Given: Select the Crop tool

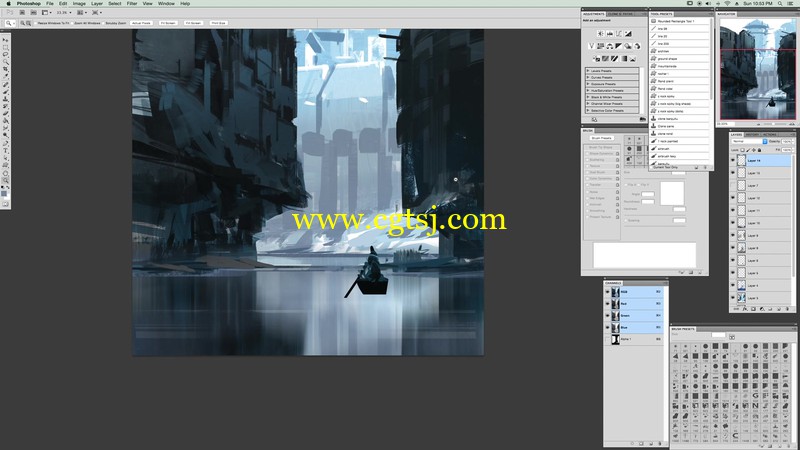Looking at the screenshot, I should click(6, 68).
